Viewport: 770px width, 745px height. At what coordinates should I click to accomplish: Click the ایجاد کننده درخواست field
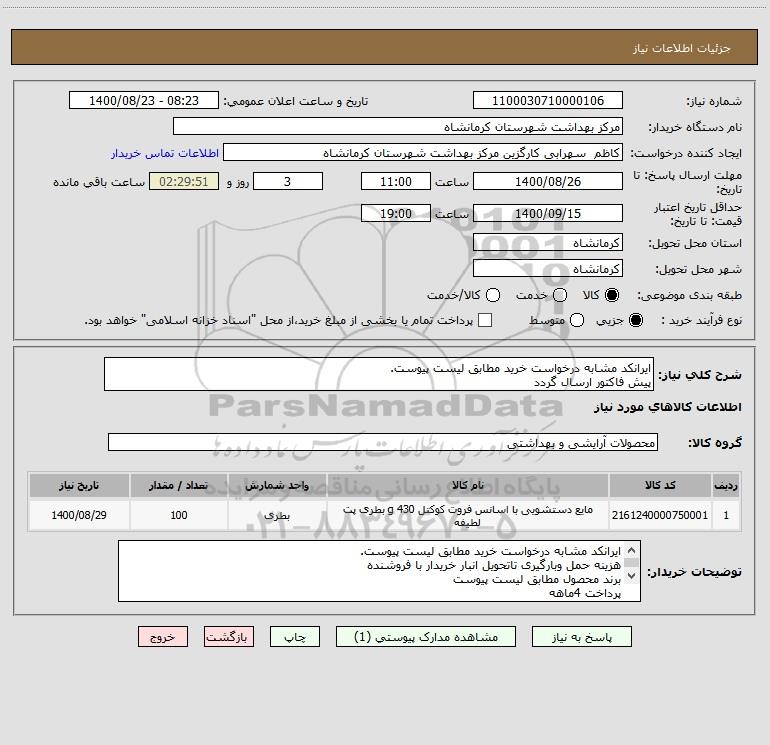(423, 153)
